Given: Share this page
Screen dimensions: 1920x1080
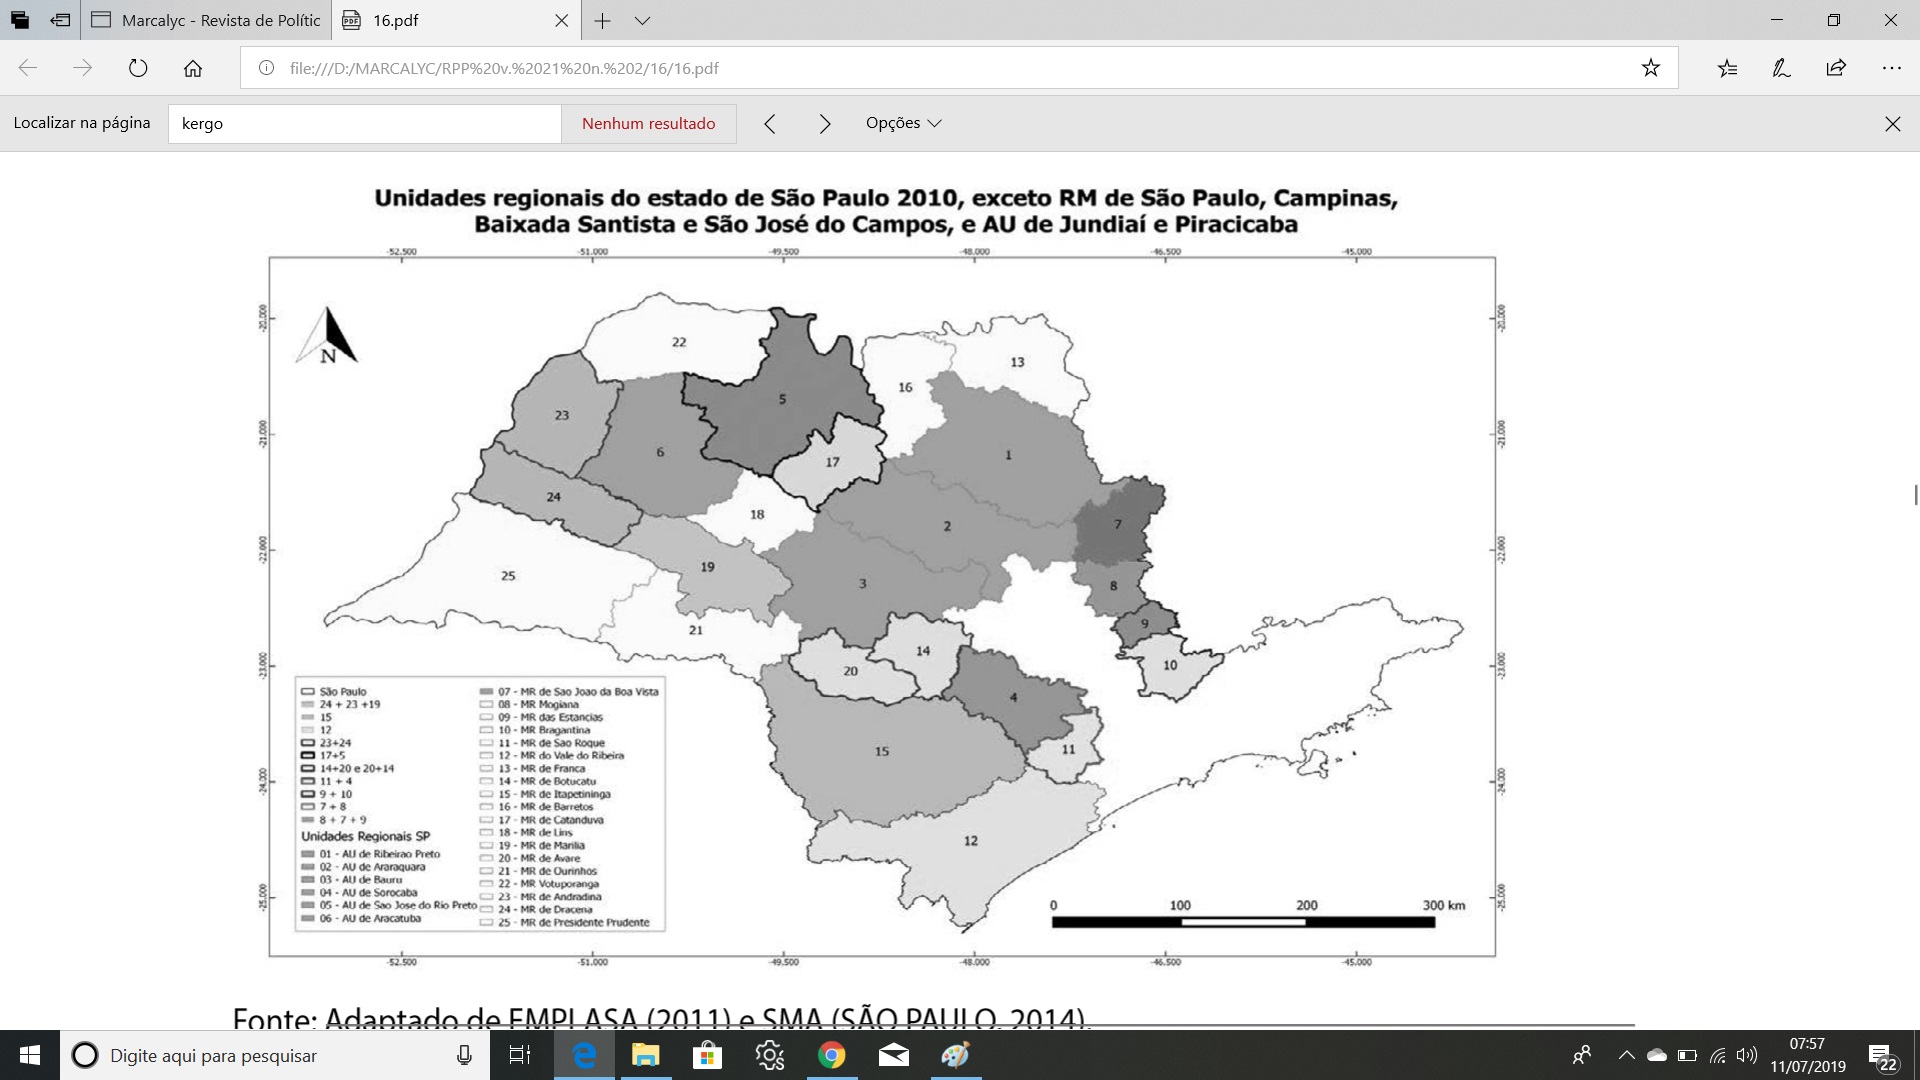Looking at the screenshot, I should (x=1836, y=68).
